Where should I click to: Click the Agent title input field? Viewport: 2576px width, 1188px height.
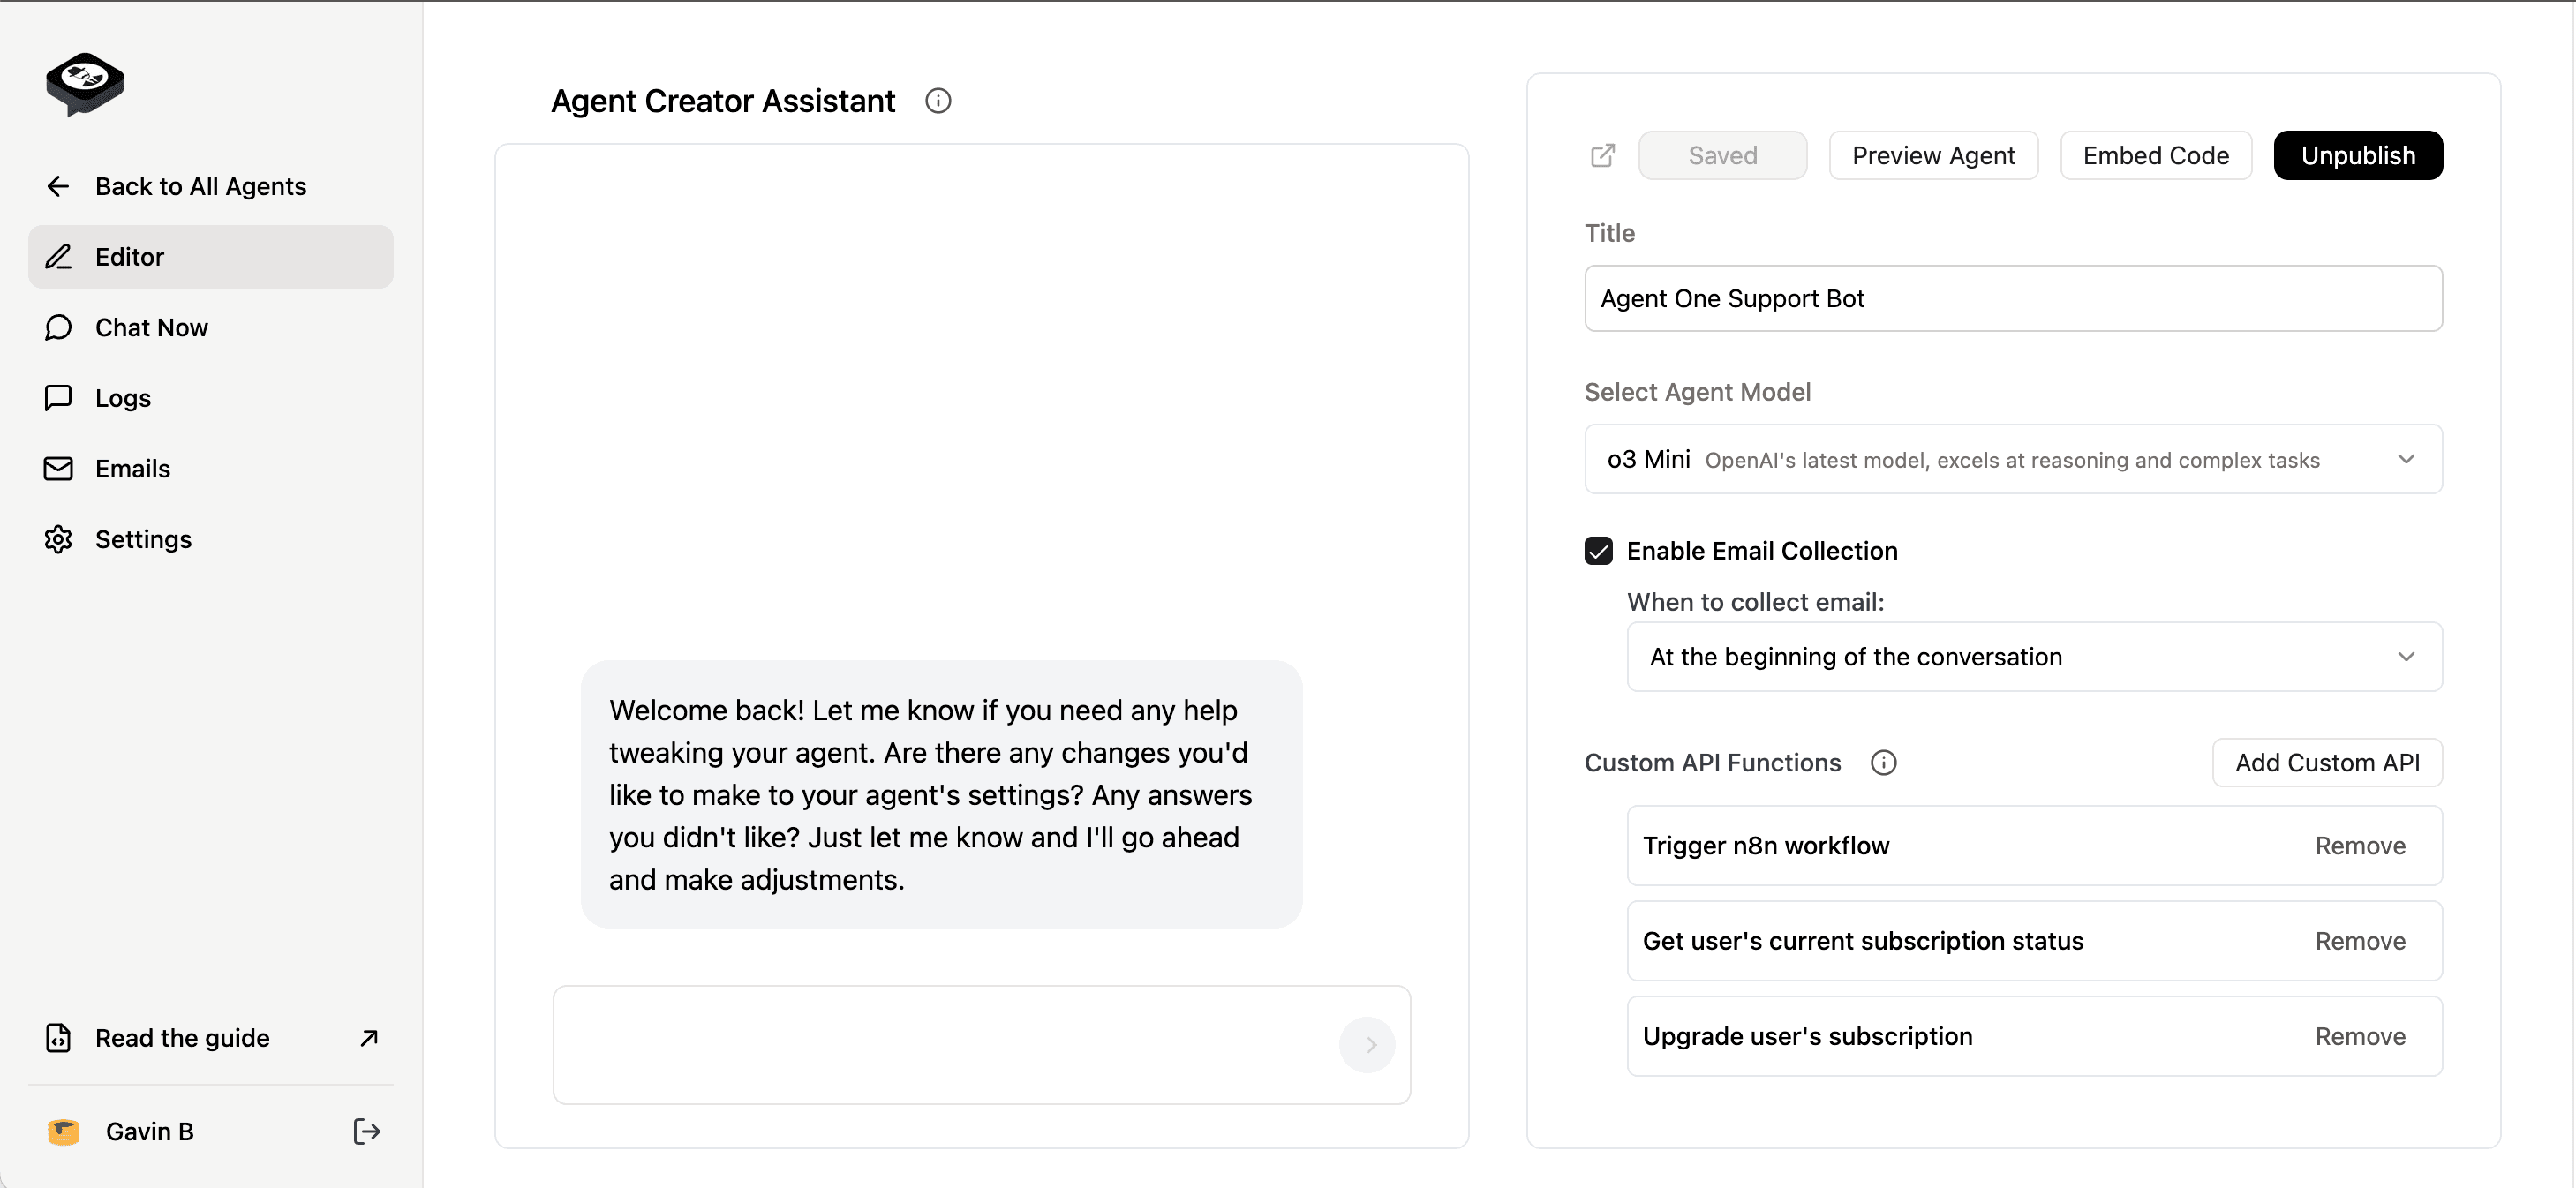pyautogui.click(x=2013, y=297)
